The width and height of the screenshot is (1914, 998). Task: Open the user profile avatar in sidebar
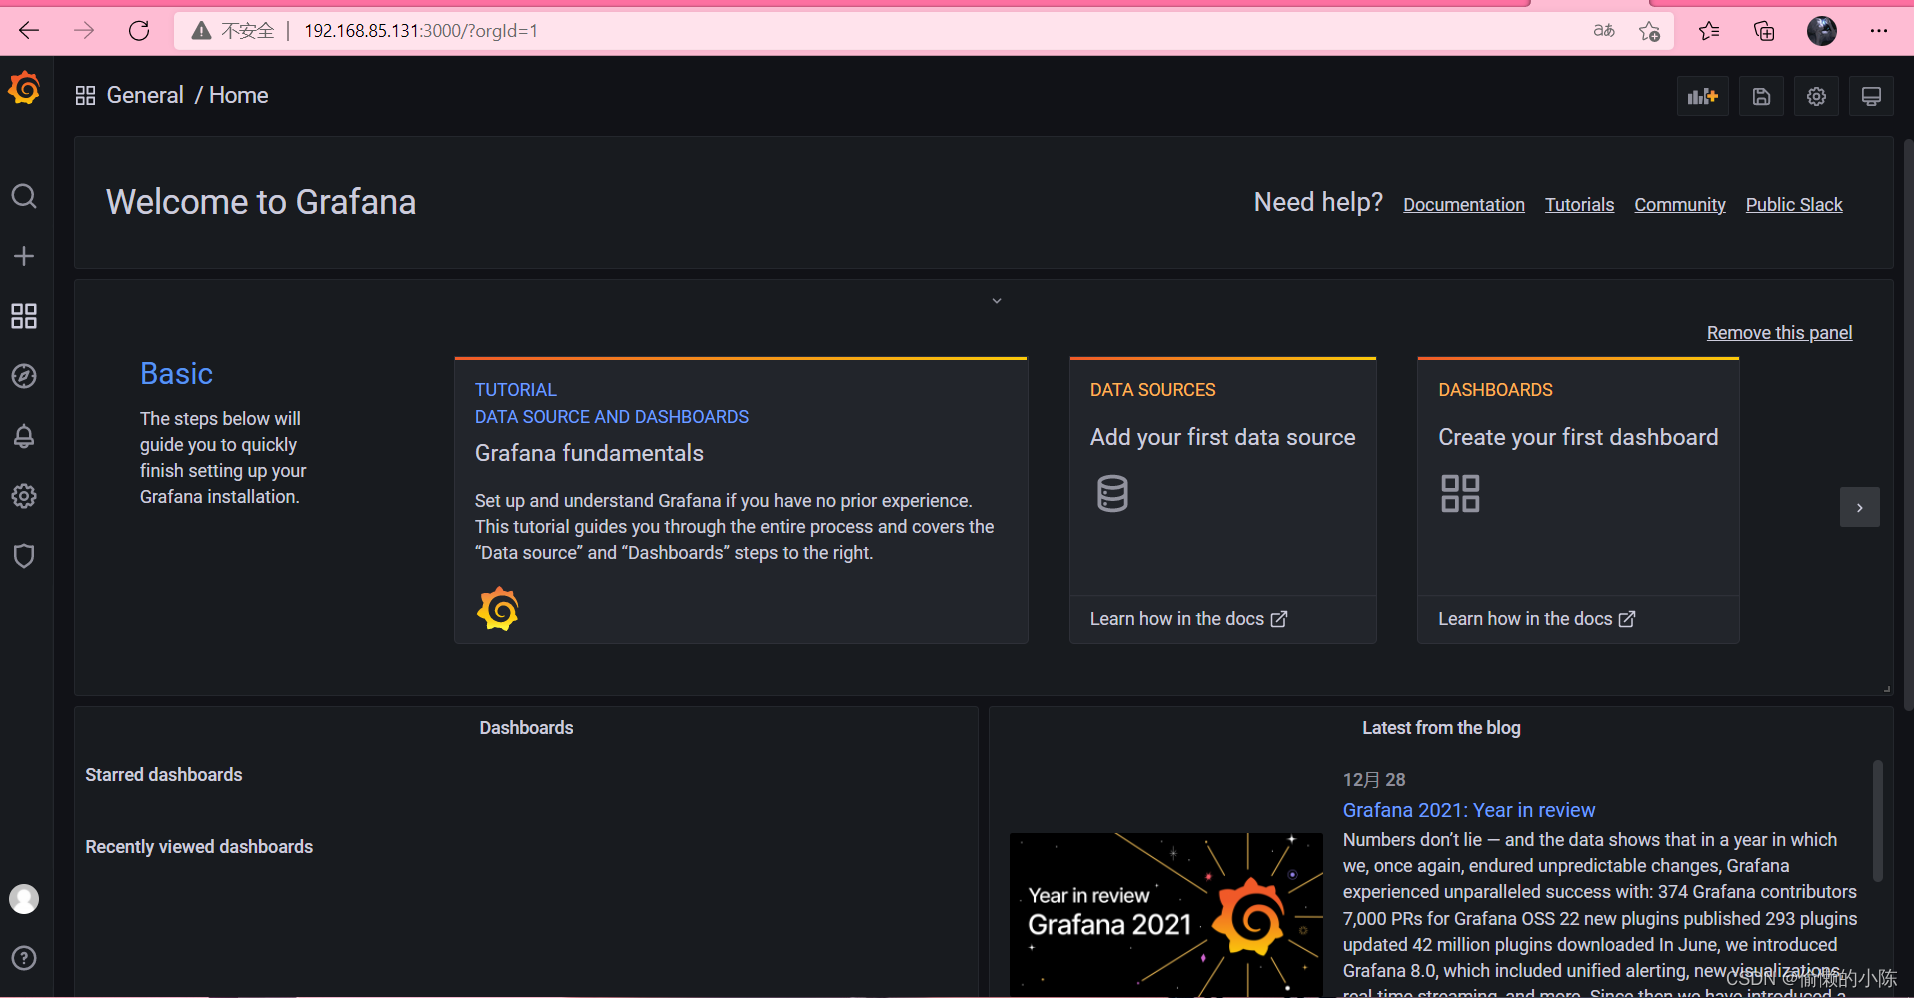click(24, 899)
